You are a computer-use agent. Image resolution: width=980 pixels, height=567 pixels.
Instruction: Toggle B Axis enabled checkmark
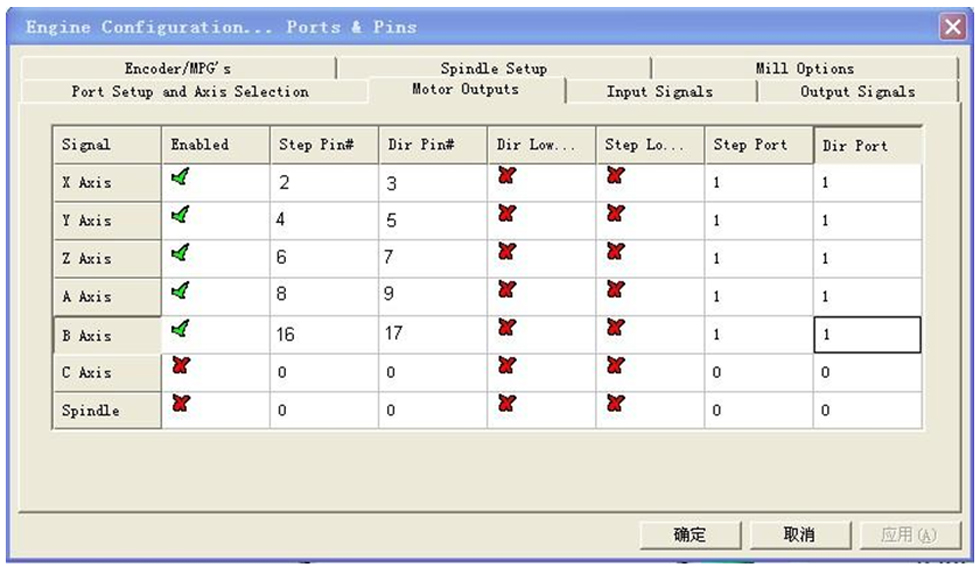[180, 328]
